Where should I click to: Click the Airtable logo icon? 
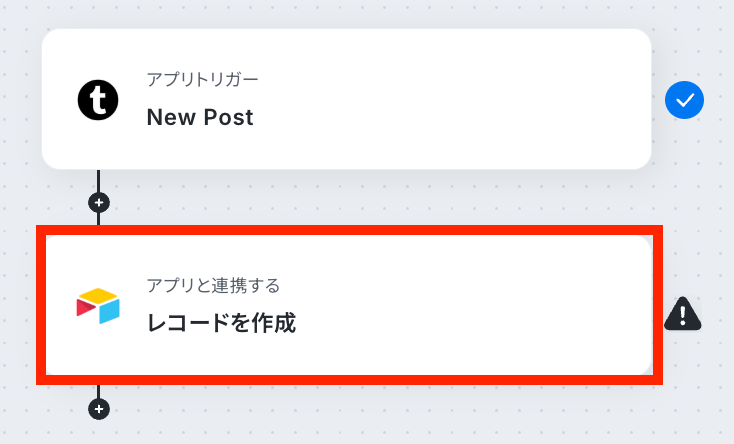98,306
